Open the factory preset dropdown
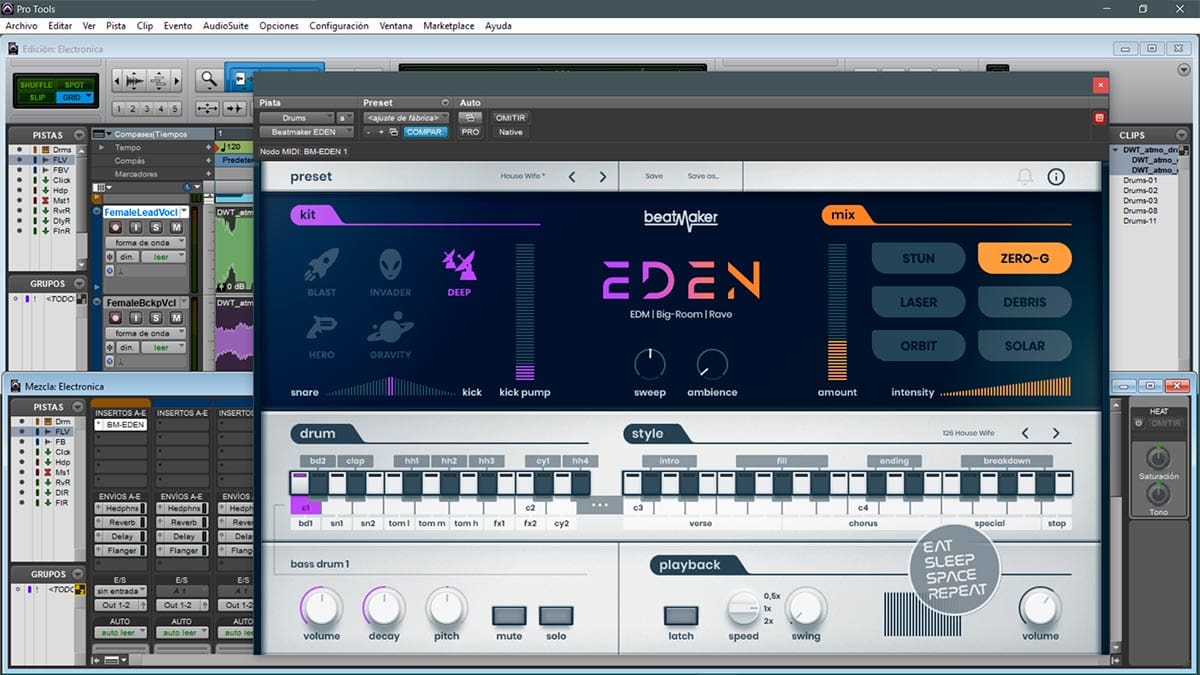The image size is (1200, 675). [407, 118]
